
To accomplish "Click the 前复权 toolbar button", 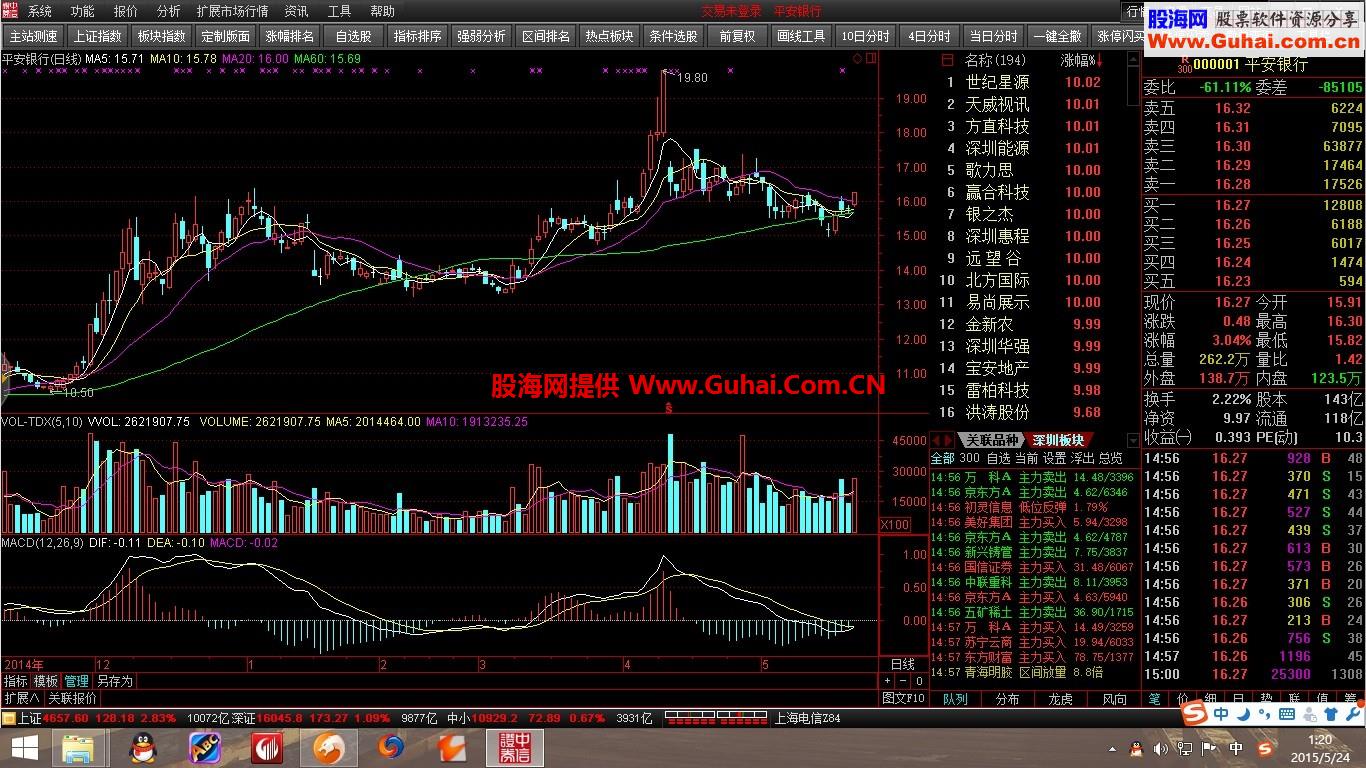I will pos(738,36).
